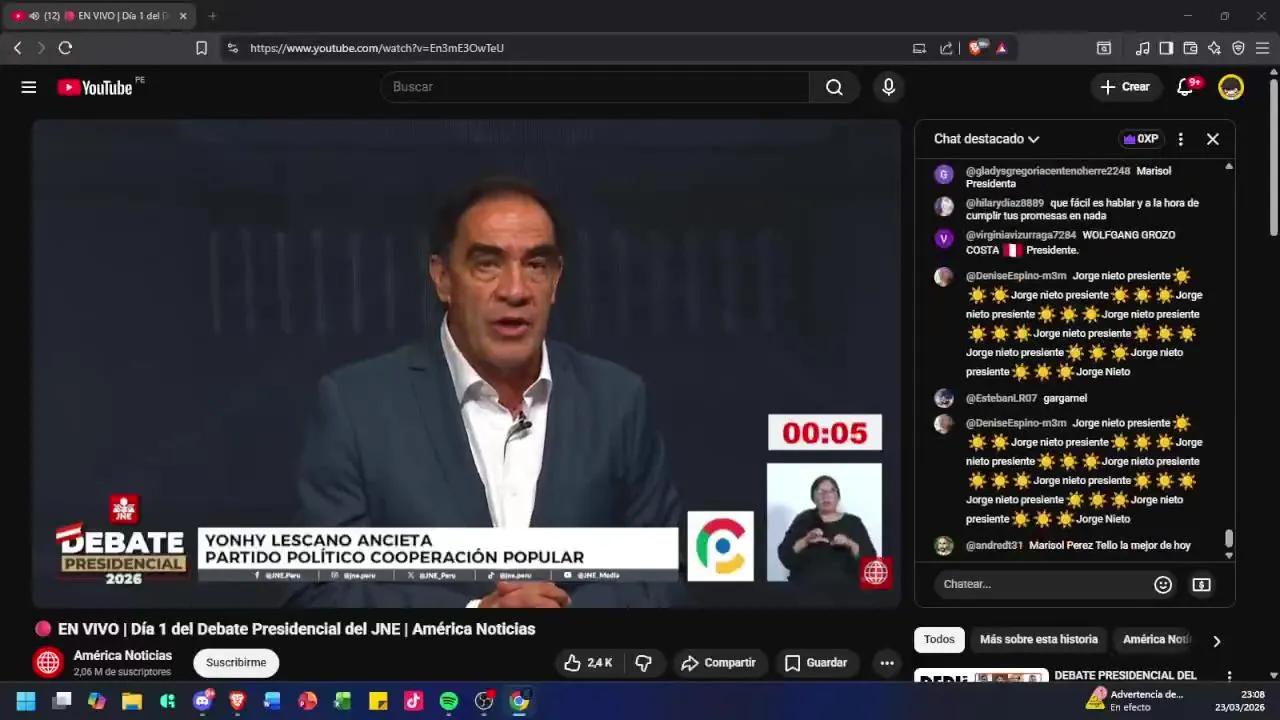Viewport: 1280px width, 720px height.
Task: Select Más sobre esta historia chip
Action: coord(1038,640)
